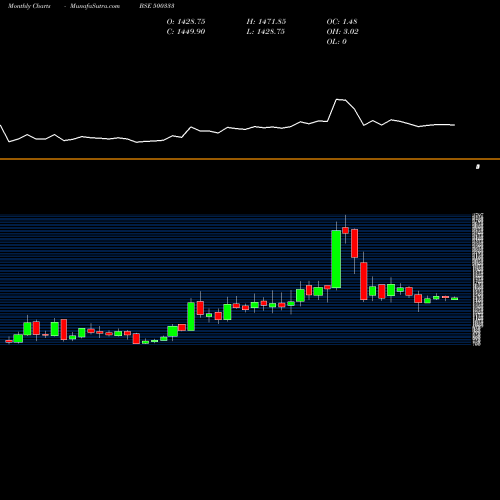The width and height of the screenshot is (500, 500).
Task: Select the open value O: 1428.75
Action: pyautogui.click(x=186, y=22)
